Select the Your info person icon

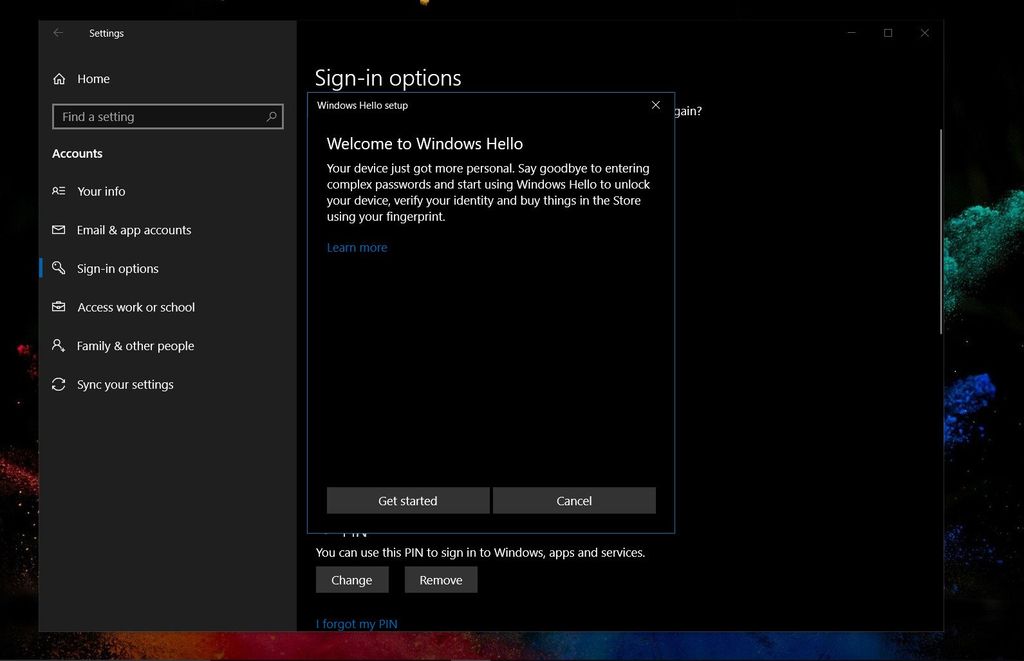[60, 191]
